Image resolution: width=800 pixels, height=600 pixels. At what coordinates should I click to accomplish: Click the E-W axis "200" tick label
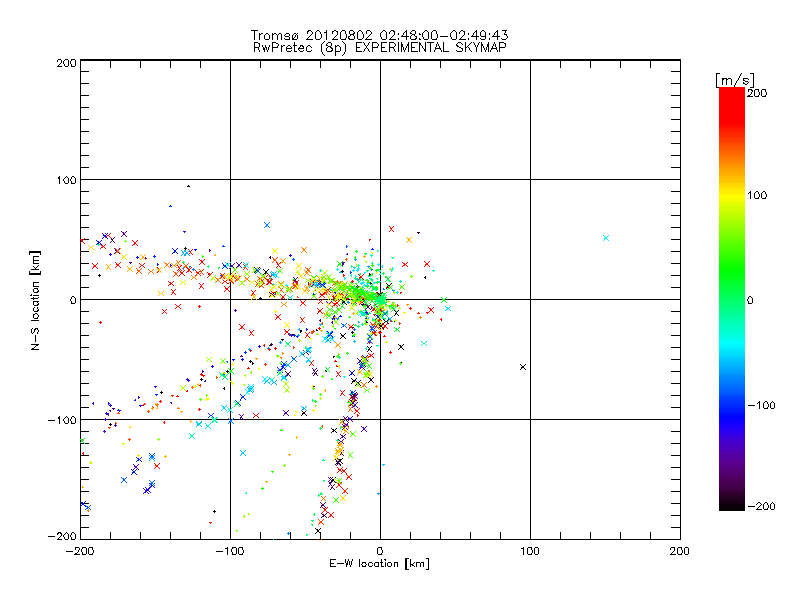click(x=680, y=551)
